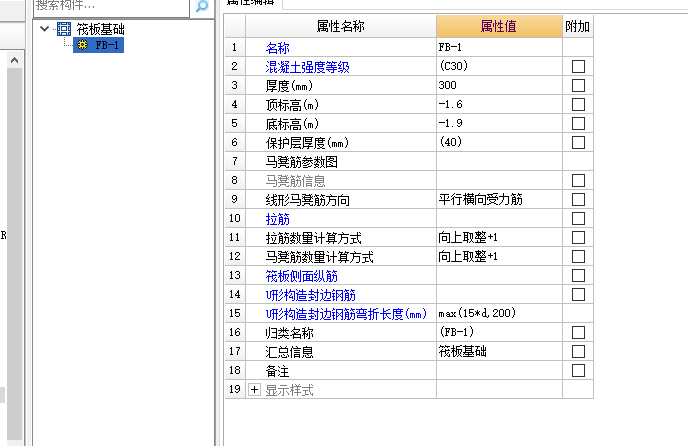The image size is (688, 446).
Task: Click the 附加 column header
Action: (x=577, y=26)
